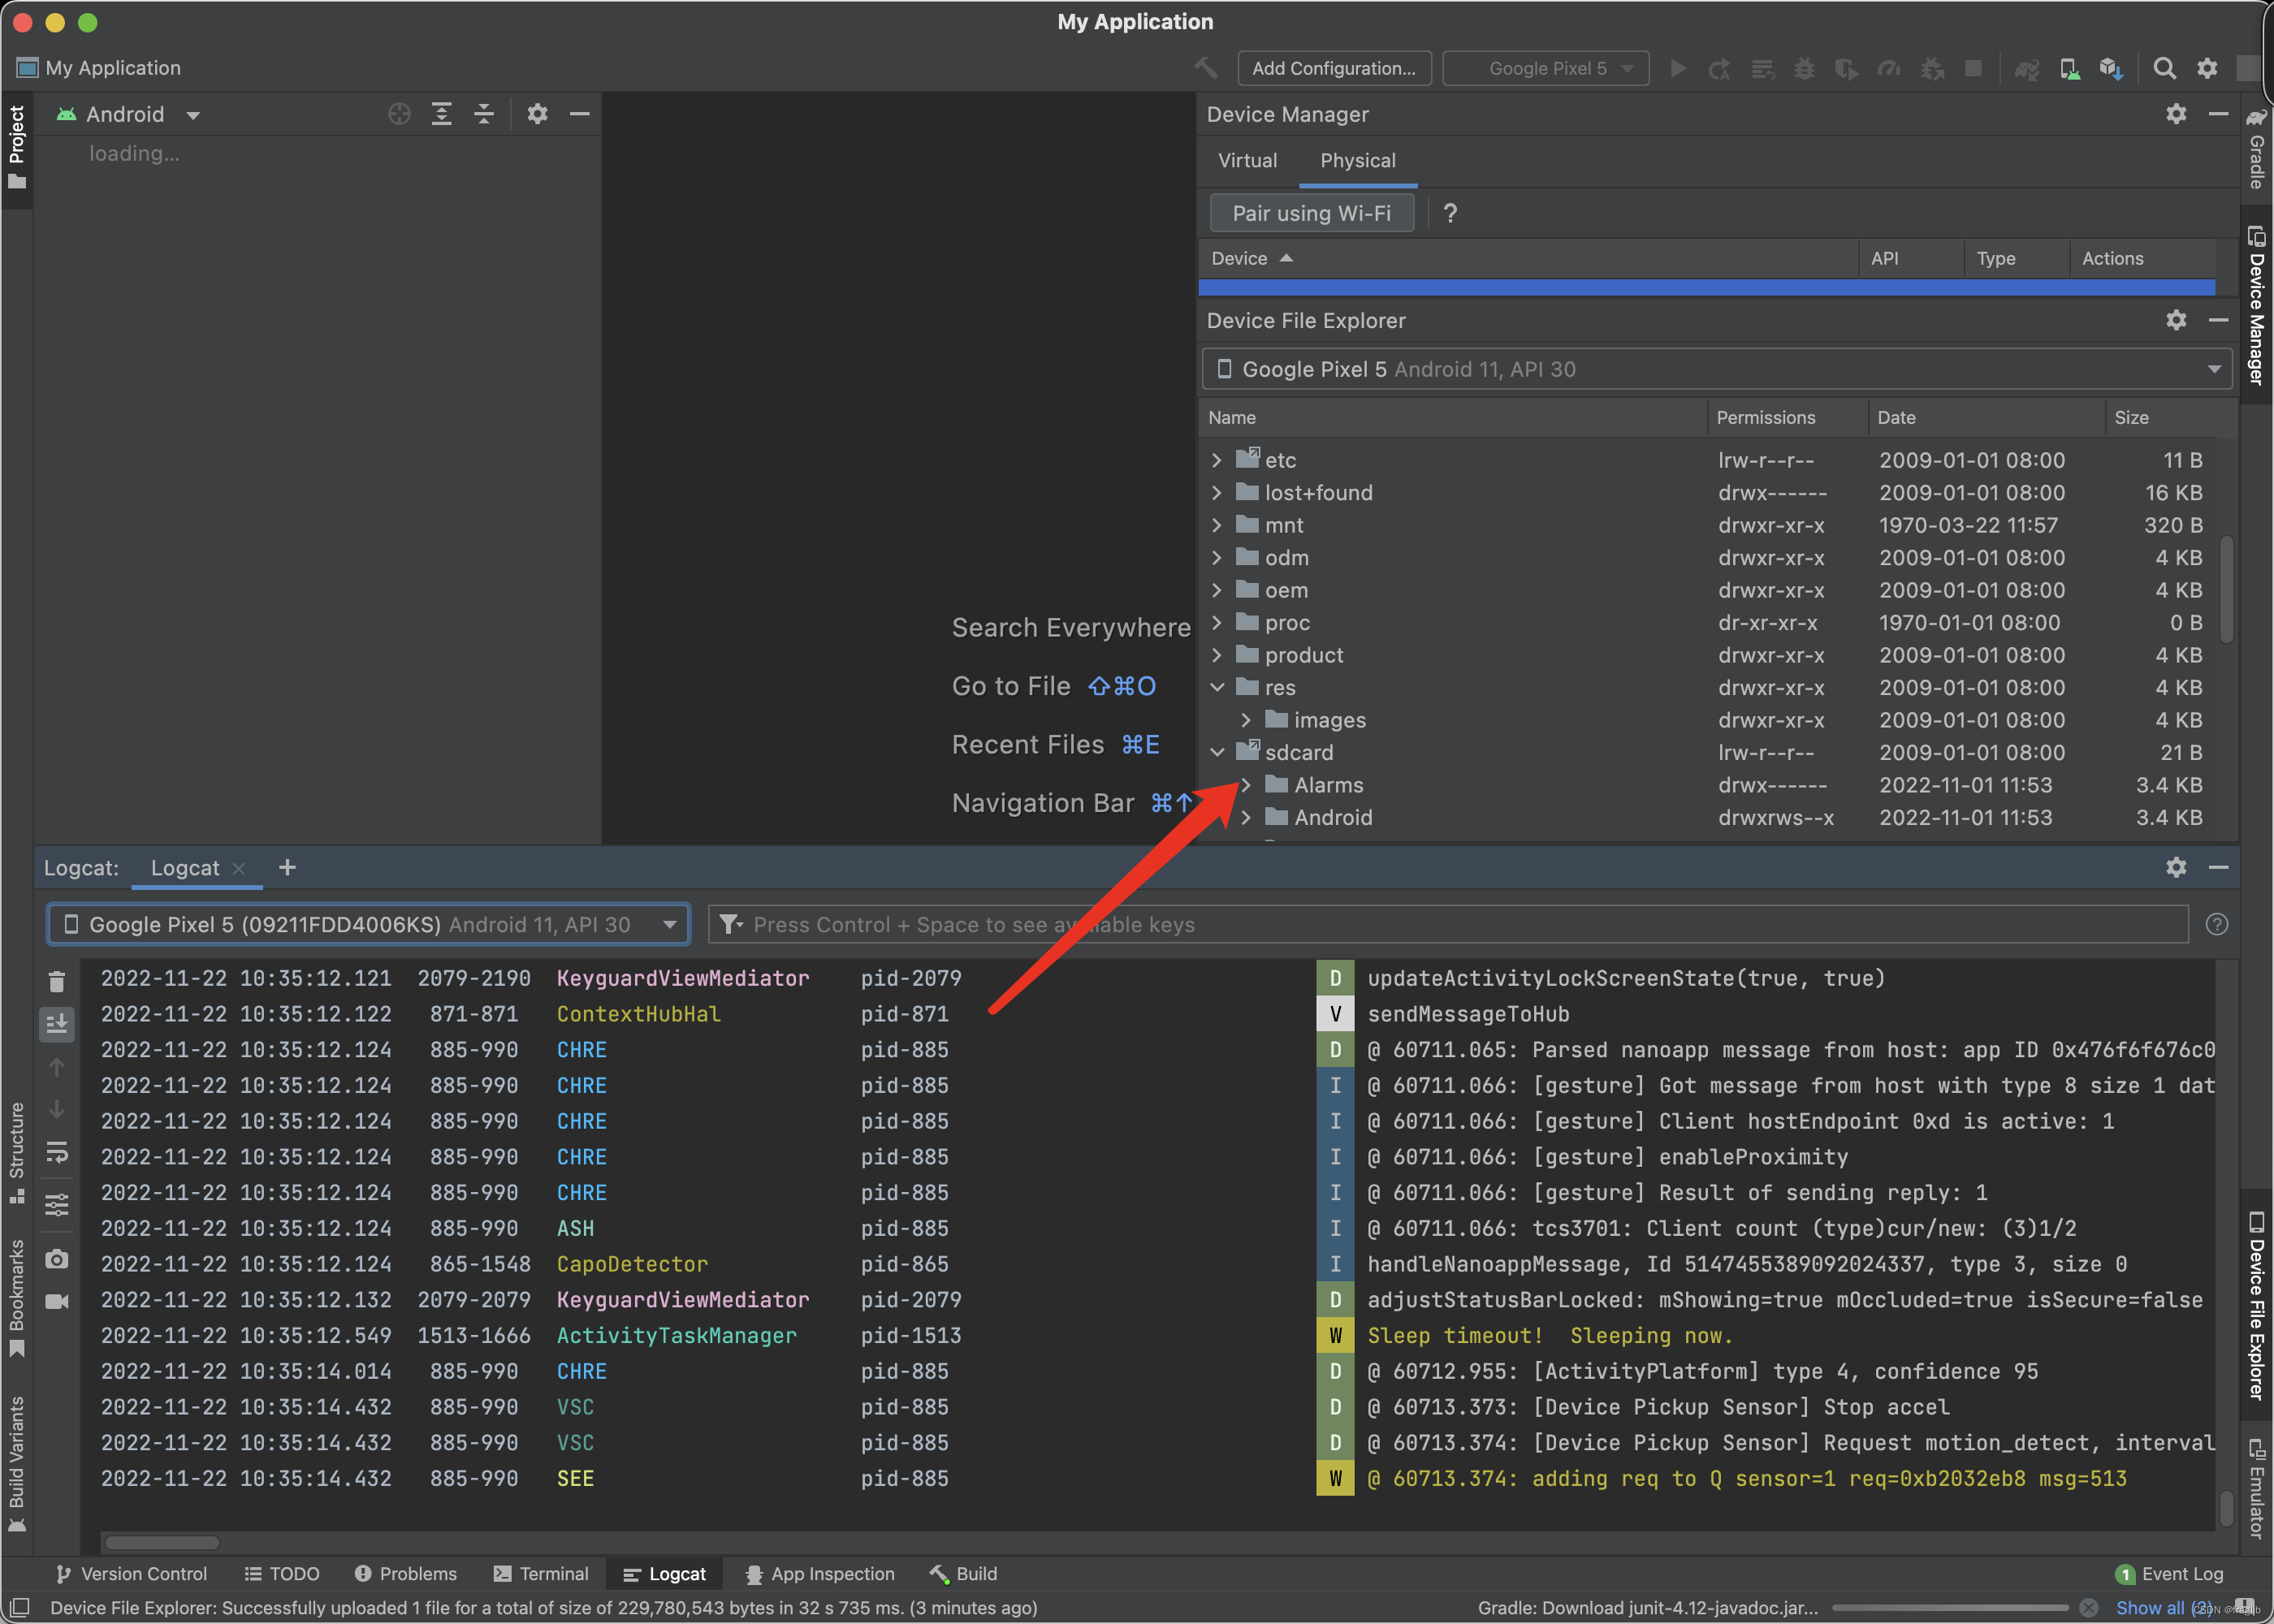
Task: Click the Run app play icon
Action: [x=1678, y=68]
